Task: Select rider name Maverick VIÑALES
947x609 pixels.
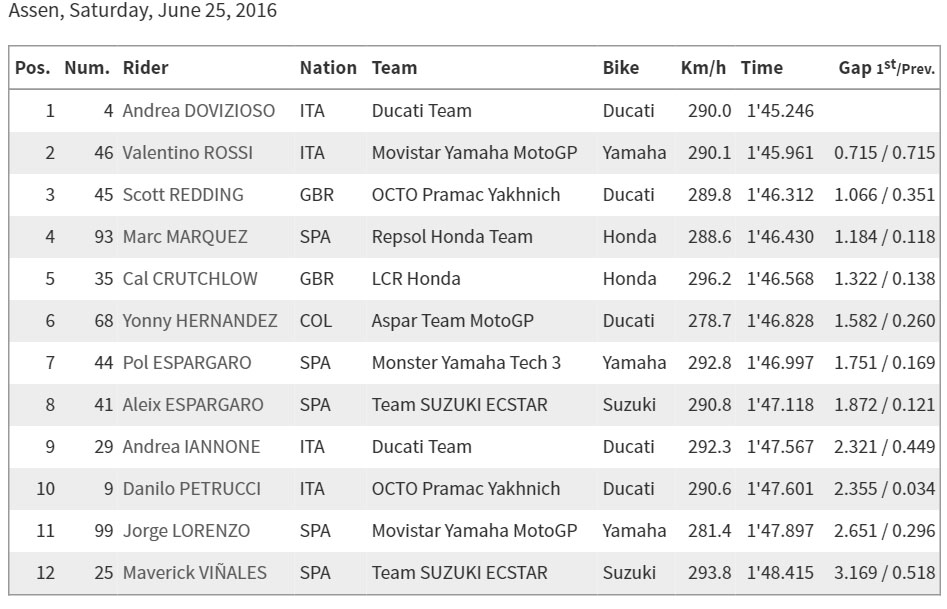Action: pos(194,573)
